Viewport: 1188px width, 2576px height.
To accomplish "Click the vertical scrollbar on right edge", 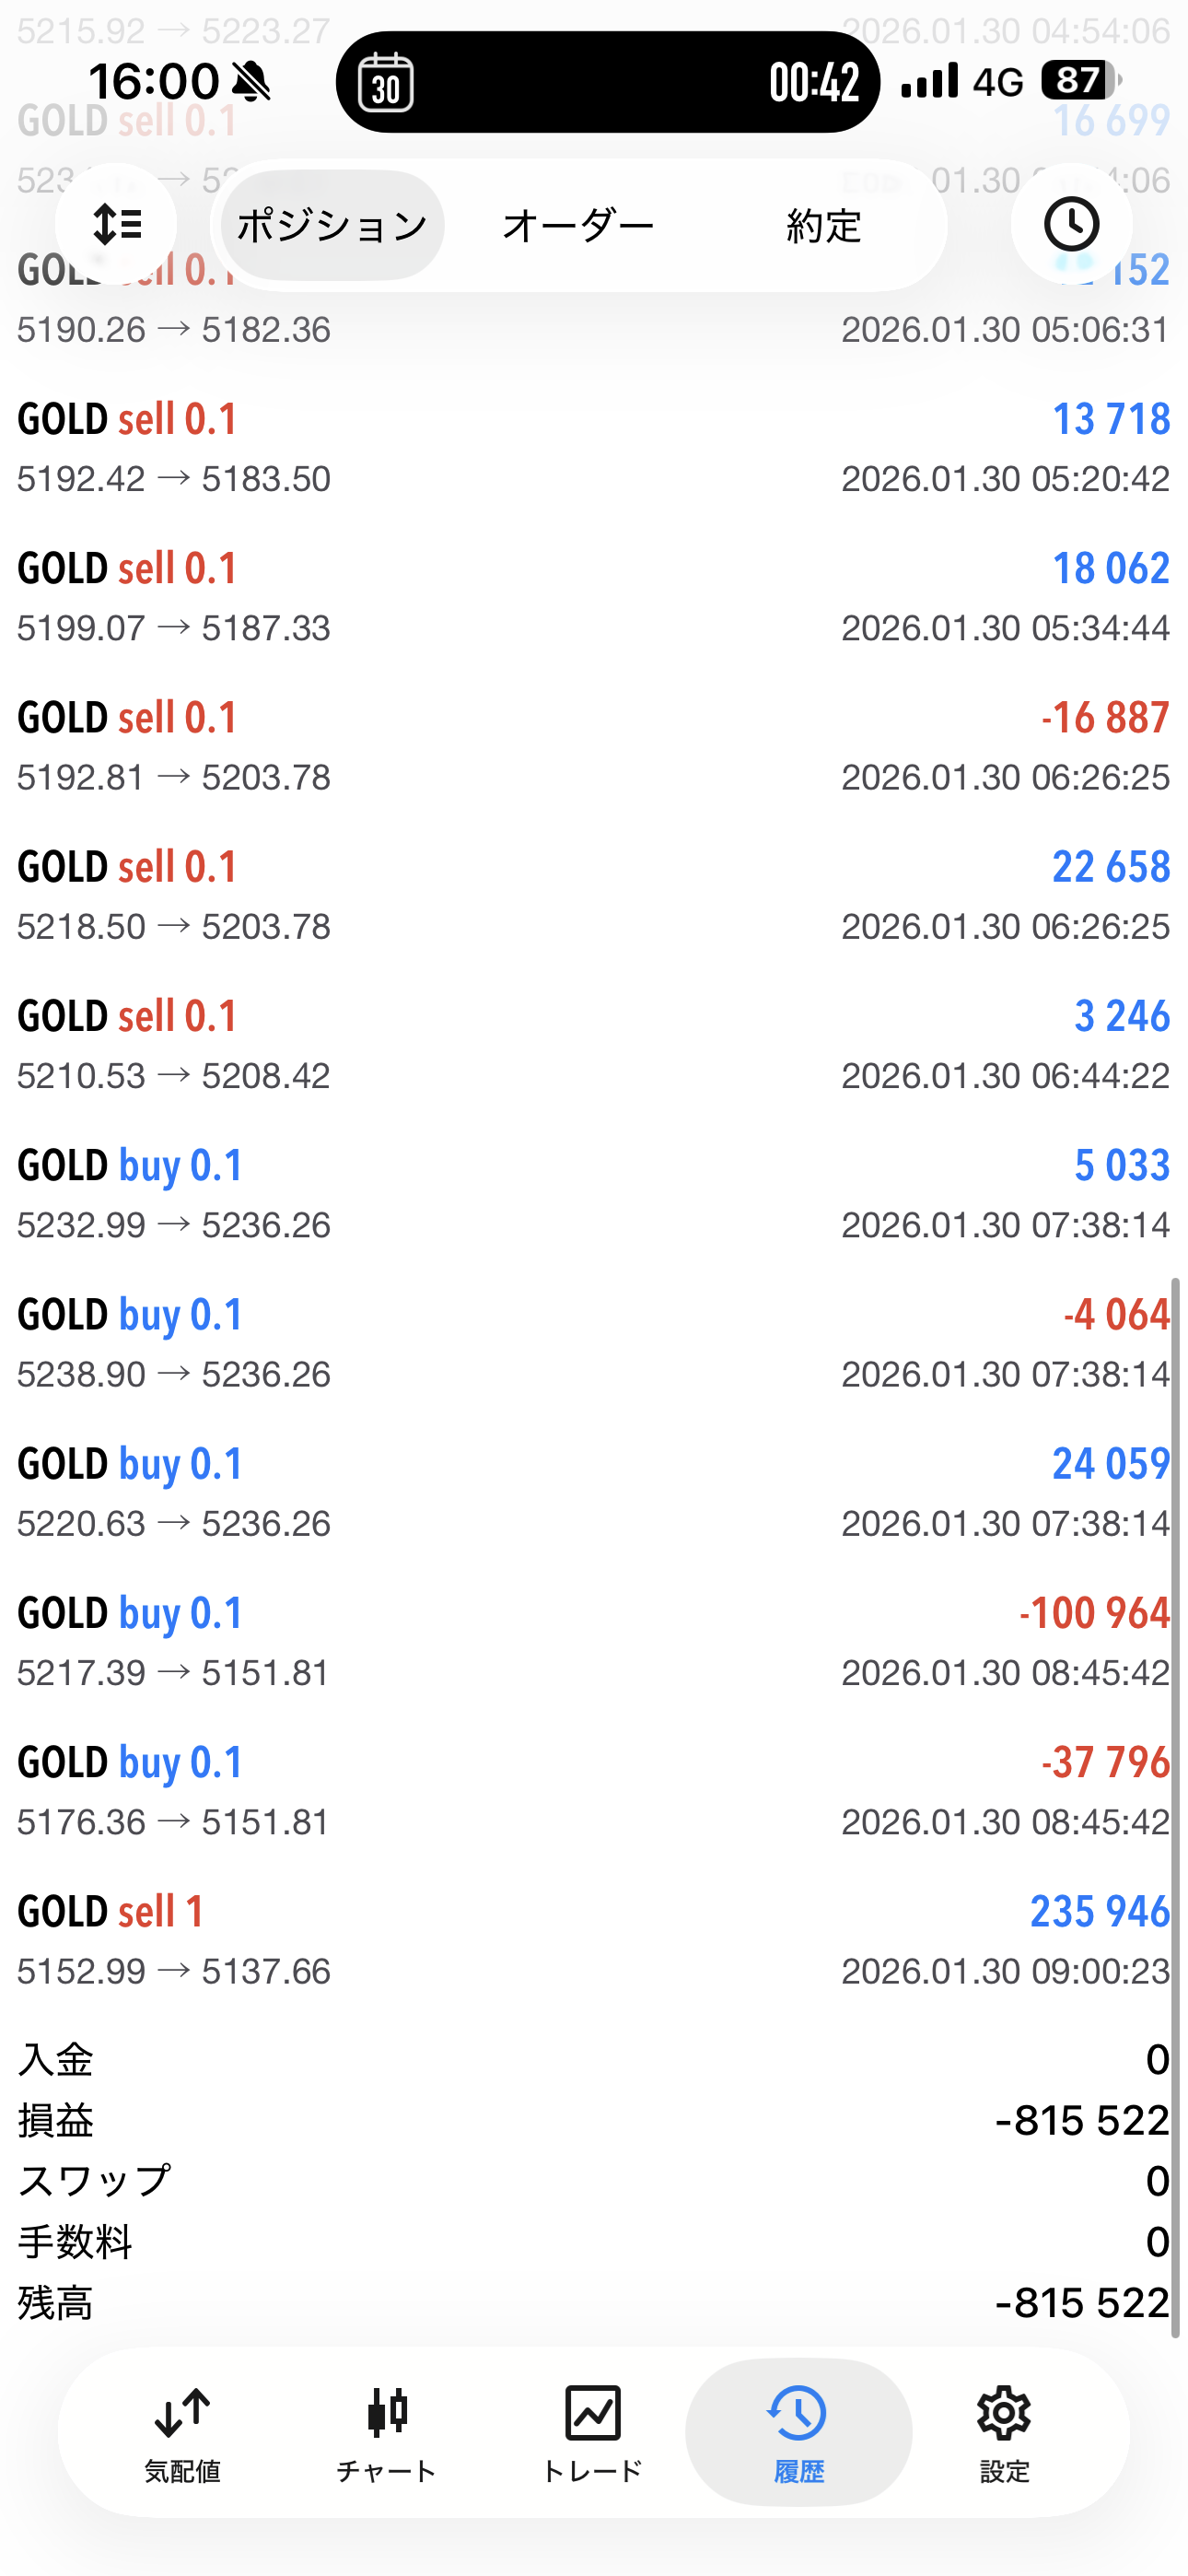I will tap(1176, 1800).
